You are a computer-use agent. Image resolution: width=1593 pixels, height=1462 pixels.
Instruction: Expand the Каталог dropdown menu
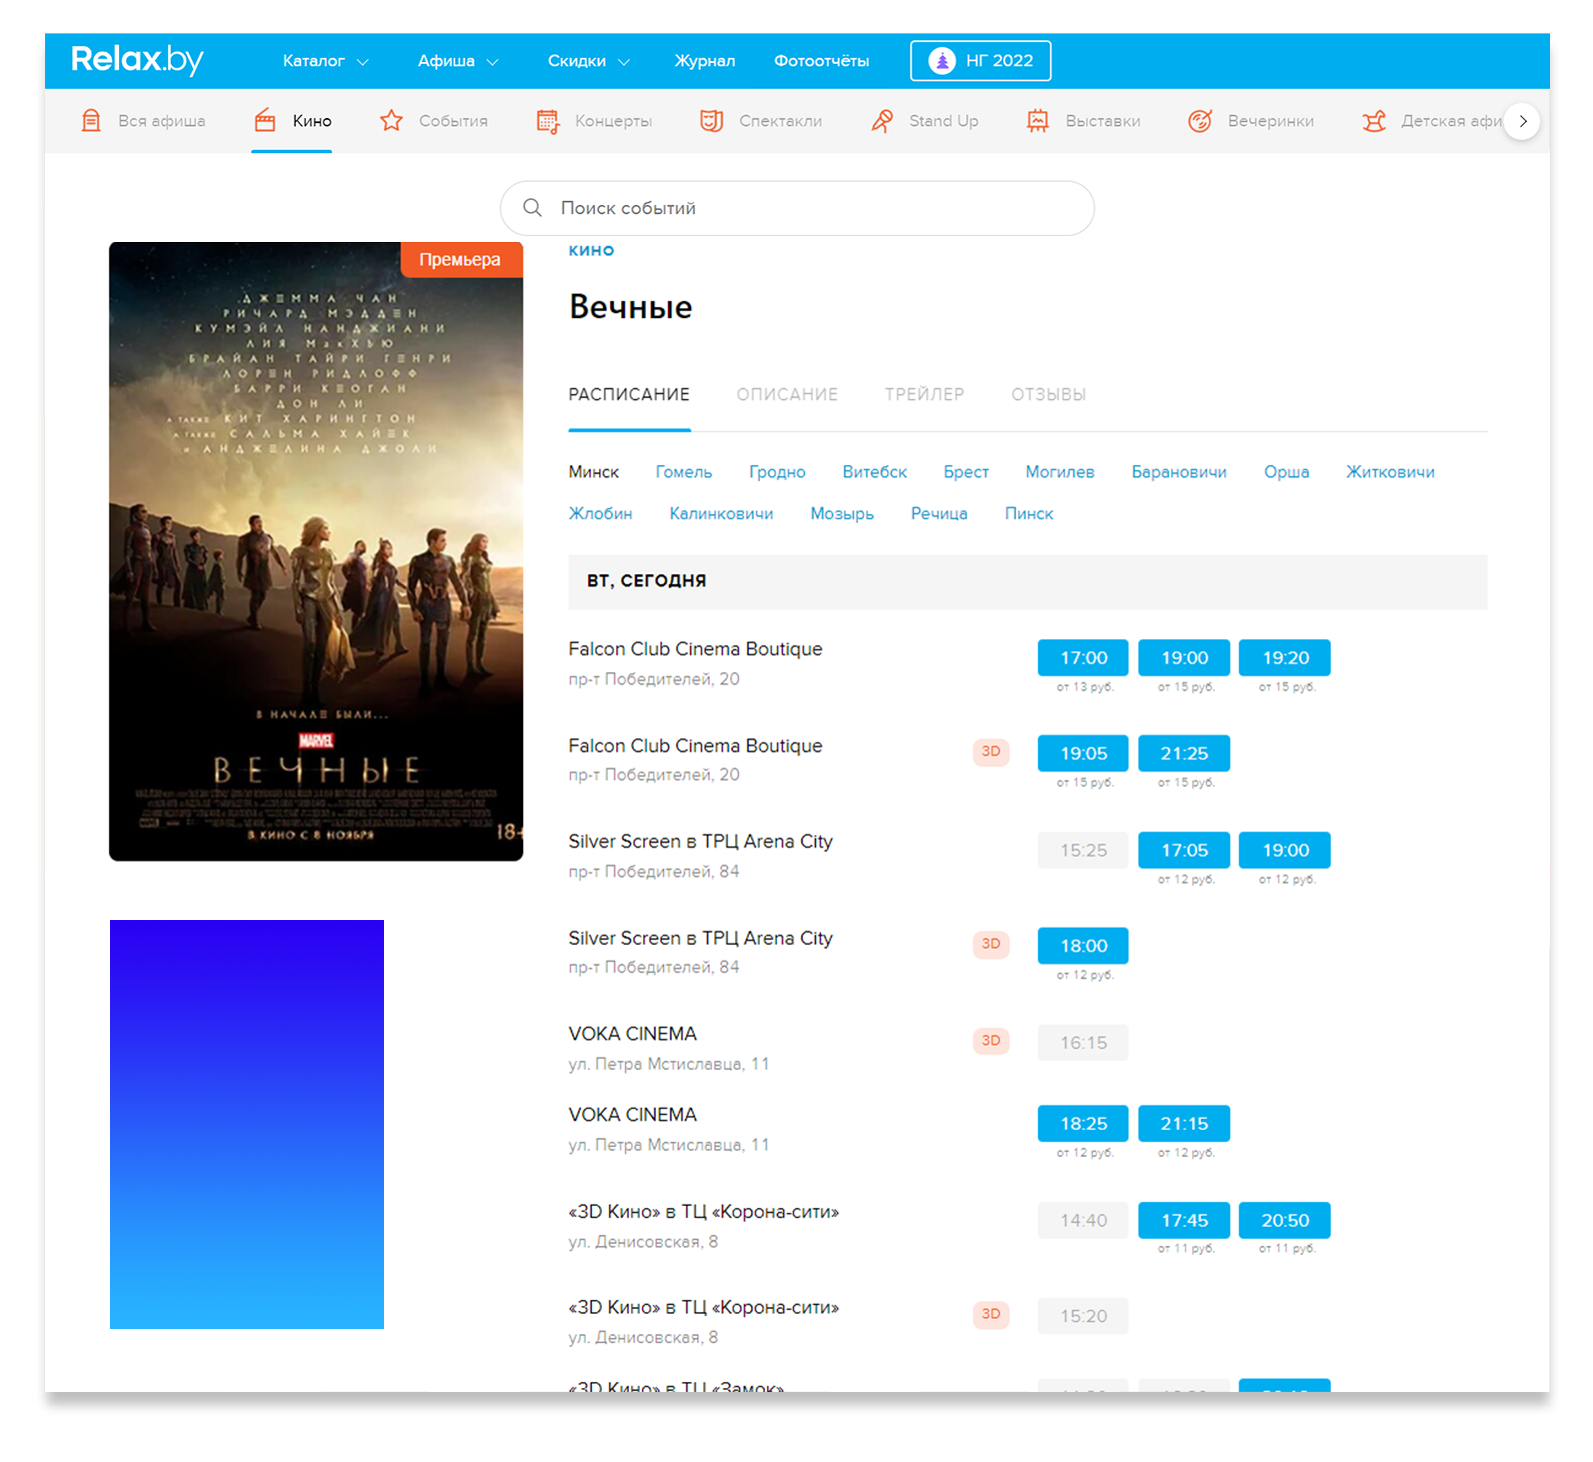(326, 61)
